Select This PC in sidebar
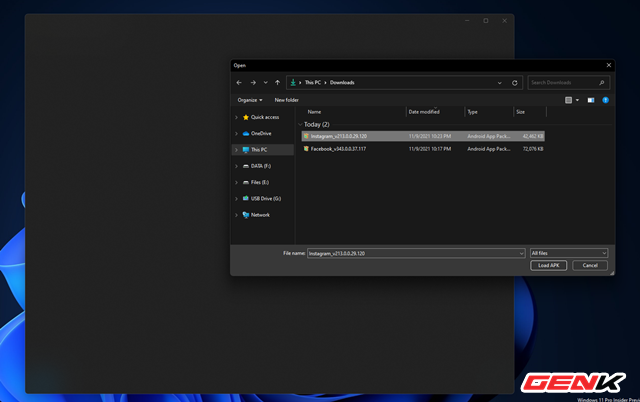The height and width of the screenshot is (402, 640). (259, 150)
